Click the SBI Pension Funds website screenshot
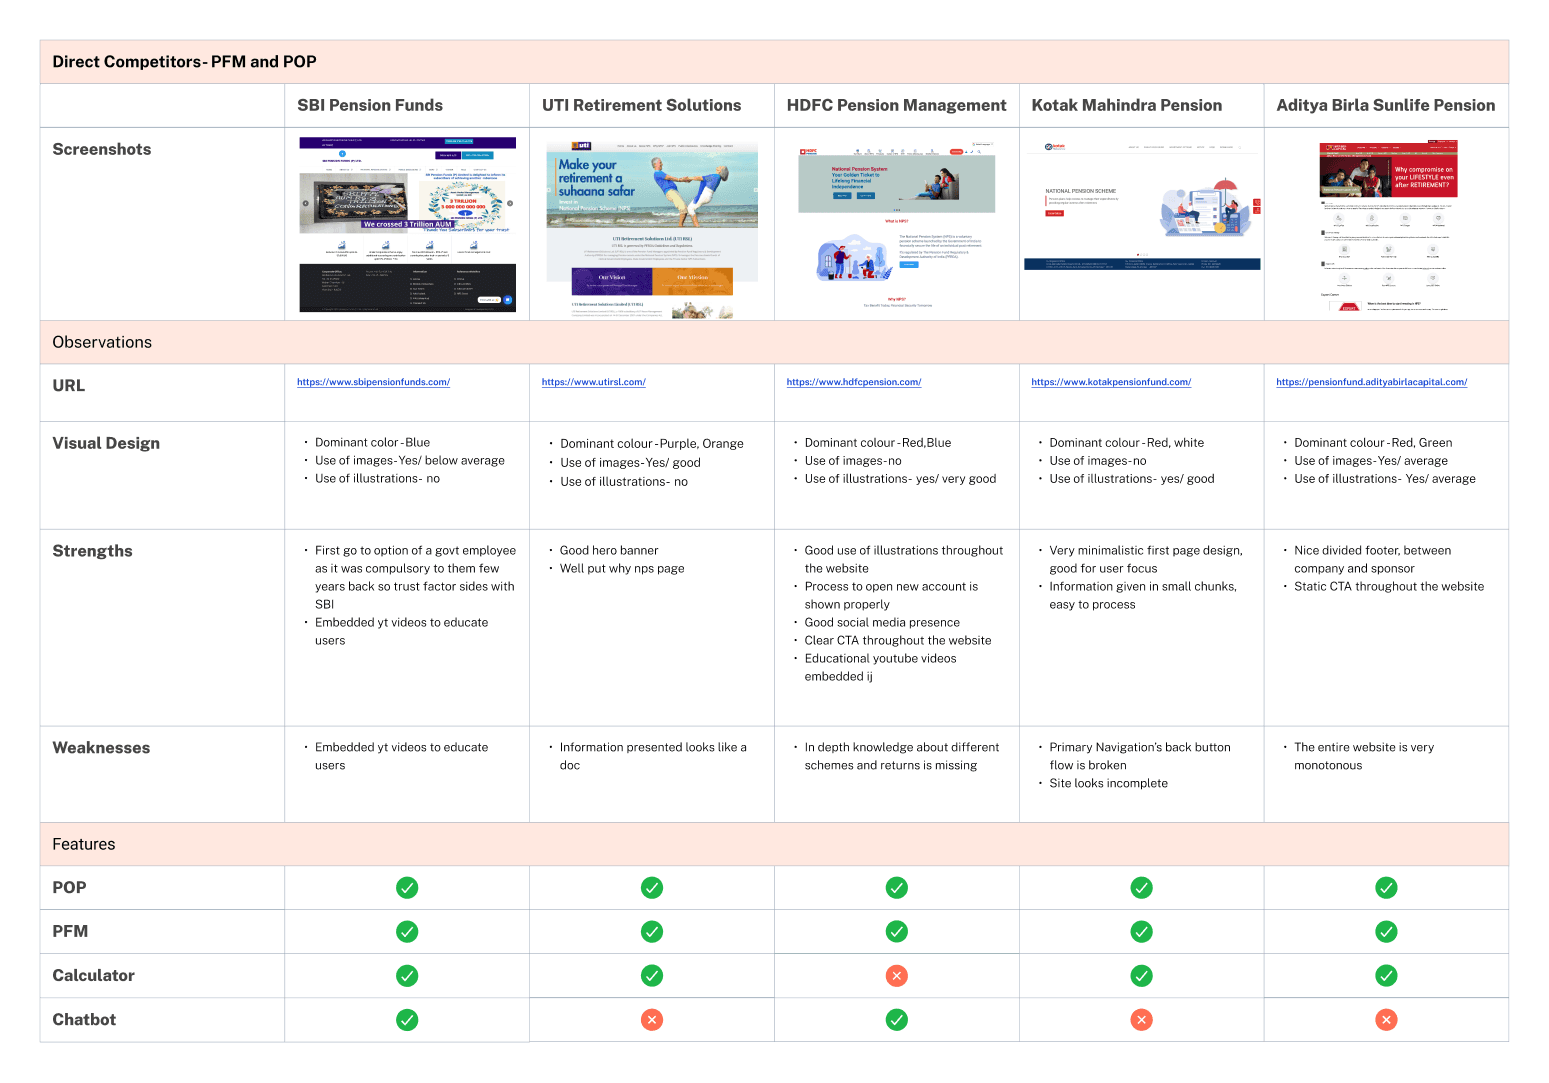This screenshot has height=1083, width=1549. 407,225
